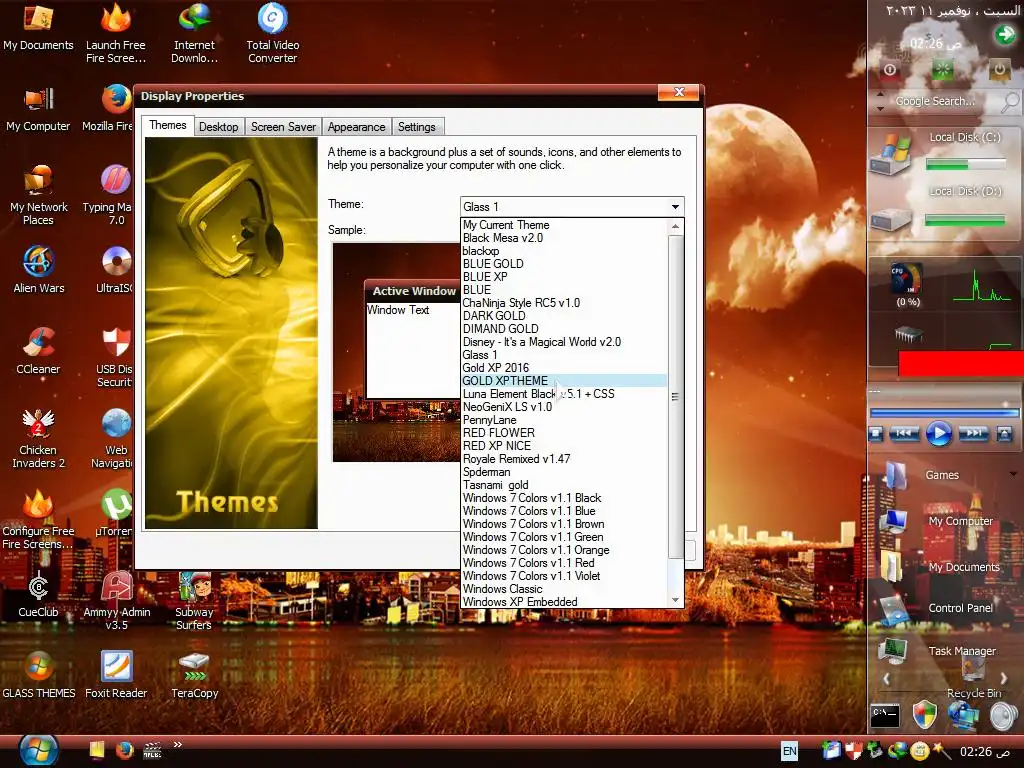This screenshot has height=768, width=1024.
Task: Select the Themes tab
Action: coord(167,125)
